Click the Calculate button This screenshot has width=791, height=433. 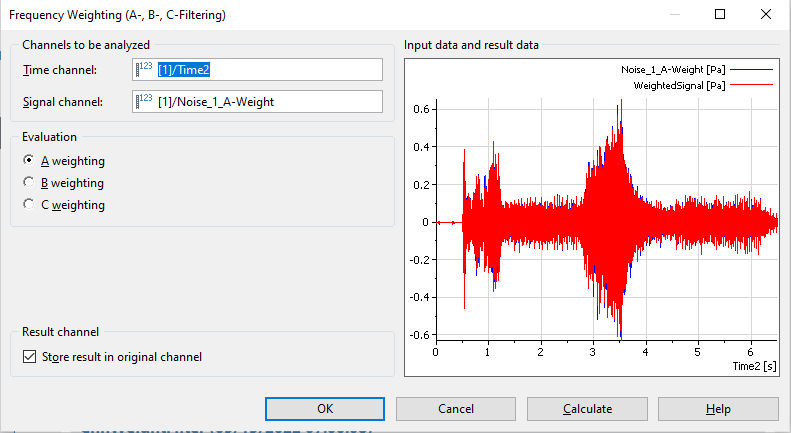(x=587, y=409)
